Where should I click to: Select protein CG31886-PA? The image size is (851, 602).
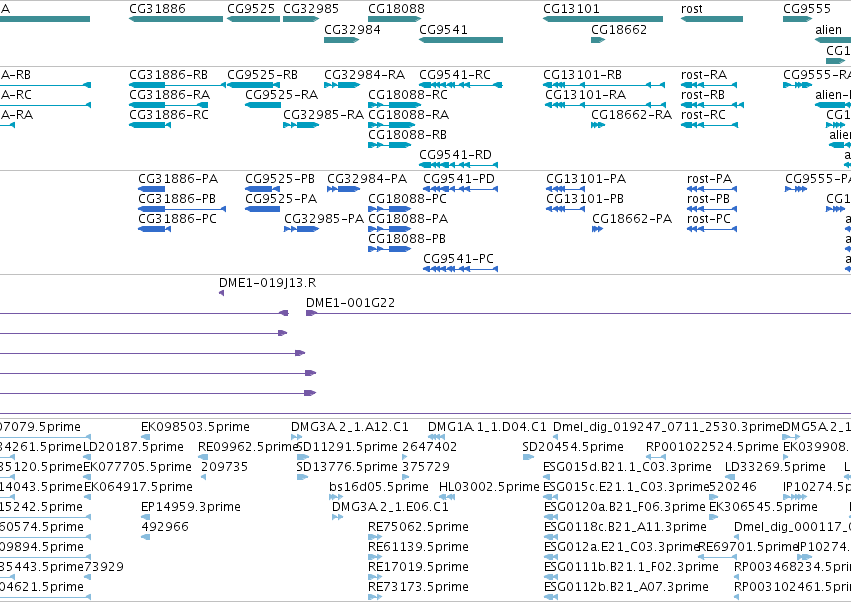tap(178, 179)
